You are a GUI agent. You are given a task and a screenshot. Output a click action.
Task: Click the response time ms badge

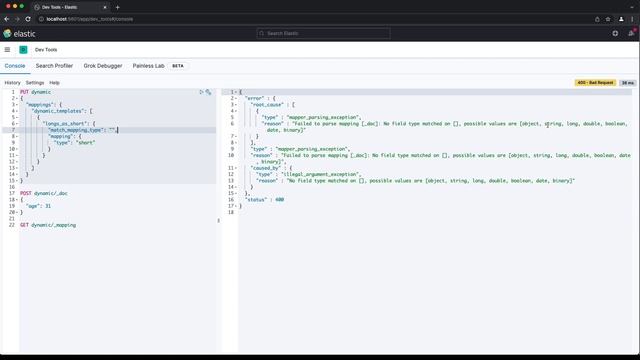tap(628, 83)
